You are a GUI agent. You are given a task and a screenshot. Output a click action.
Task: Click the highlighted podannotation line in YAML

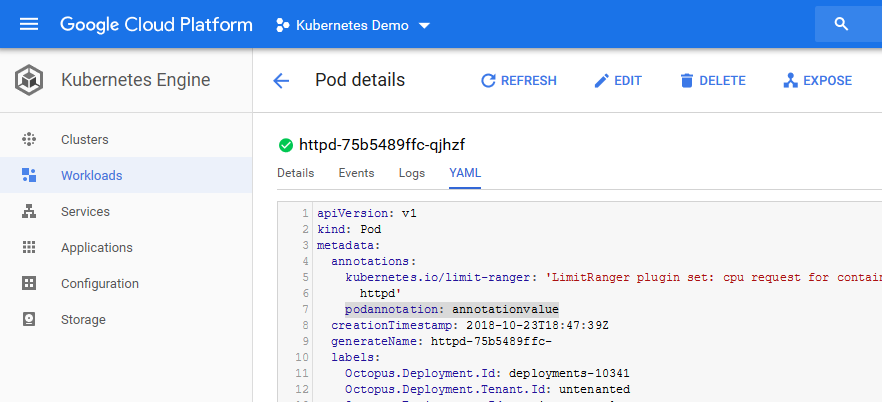[451, 309]
